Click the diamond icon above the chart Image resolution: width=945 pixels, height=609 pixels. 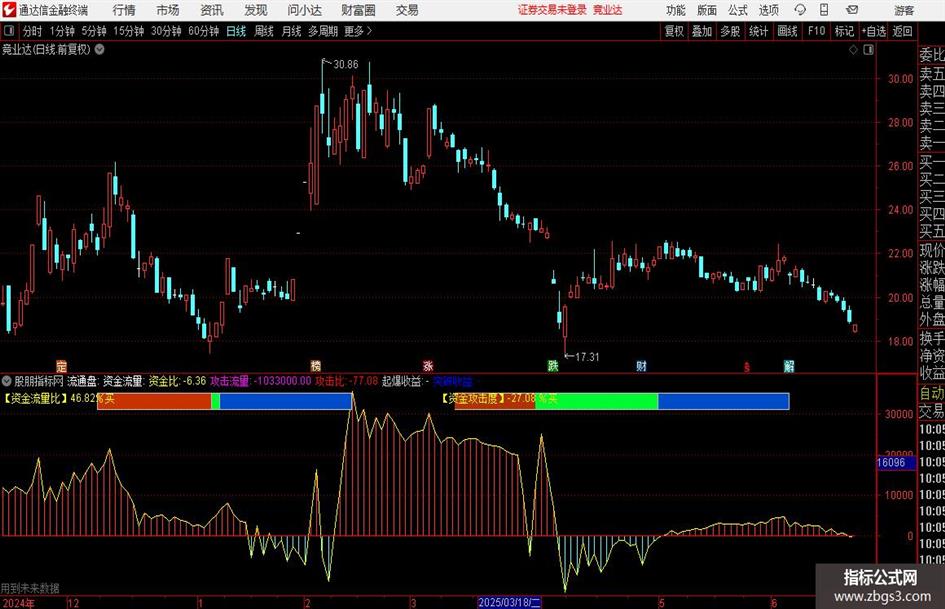point(853,50)
